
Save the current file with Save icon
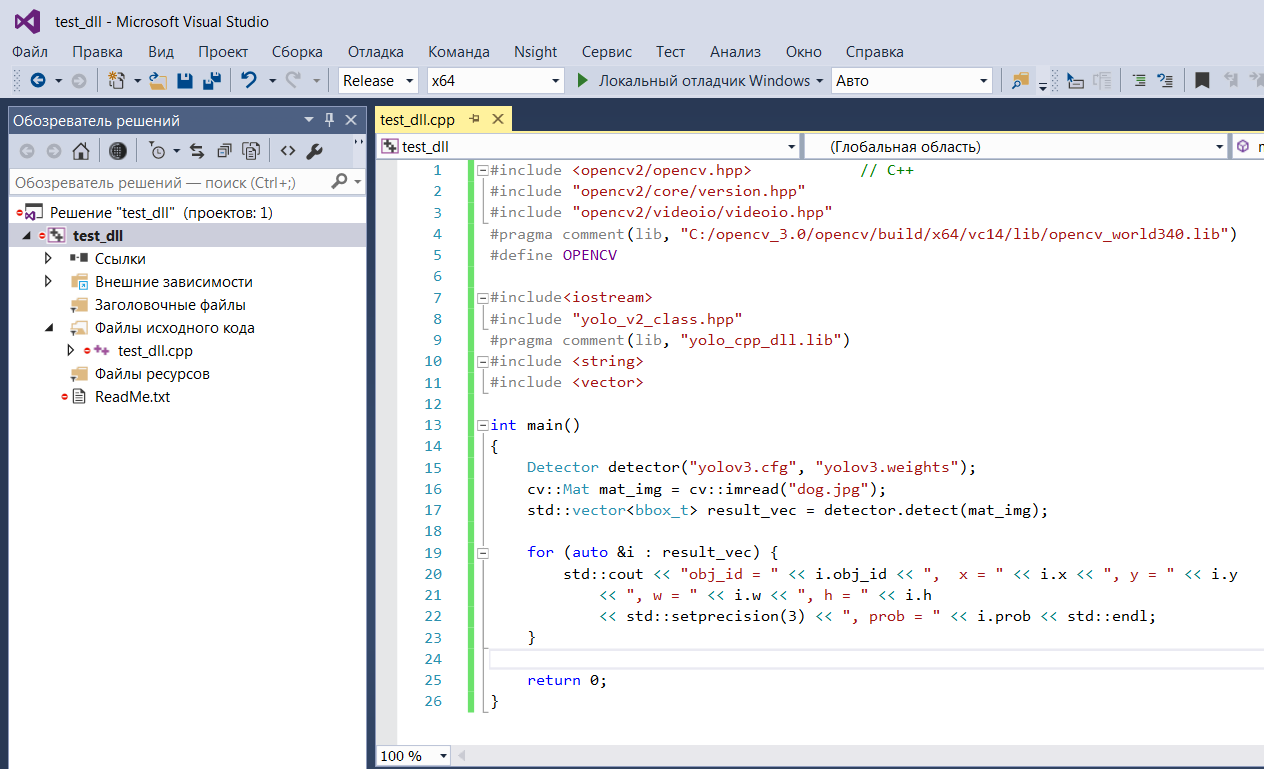185,80
